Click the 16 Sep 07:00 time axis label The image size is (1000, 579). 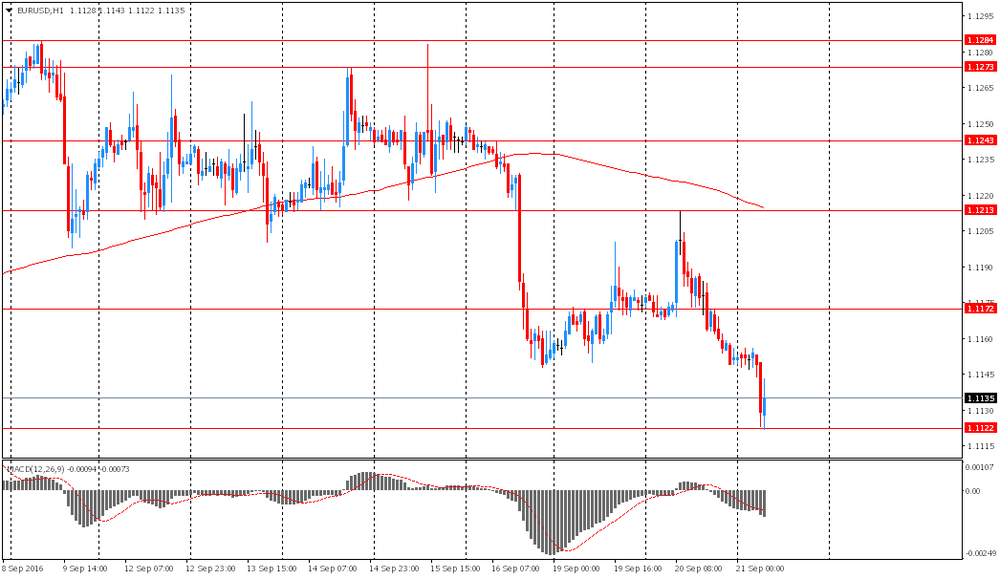pos(515,568)
